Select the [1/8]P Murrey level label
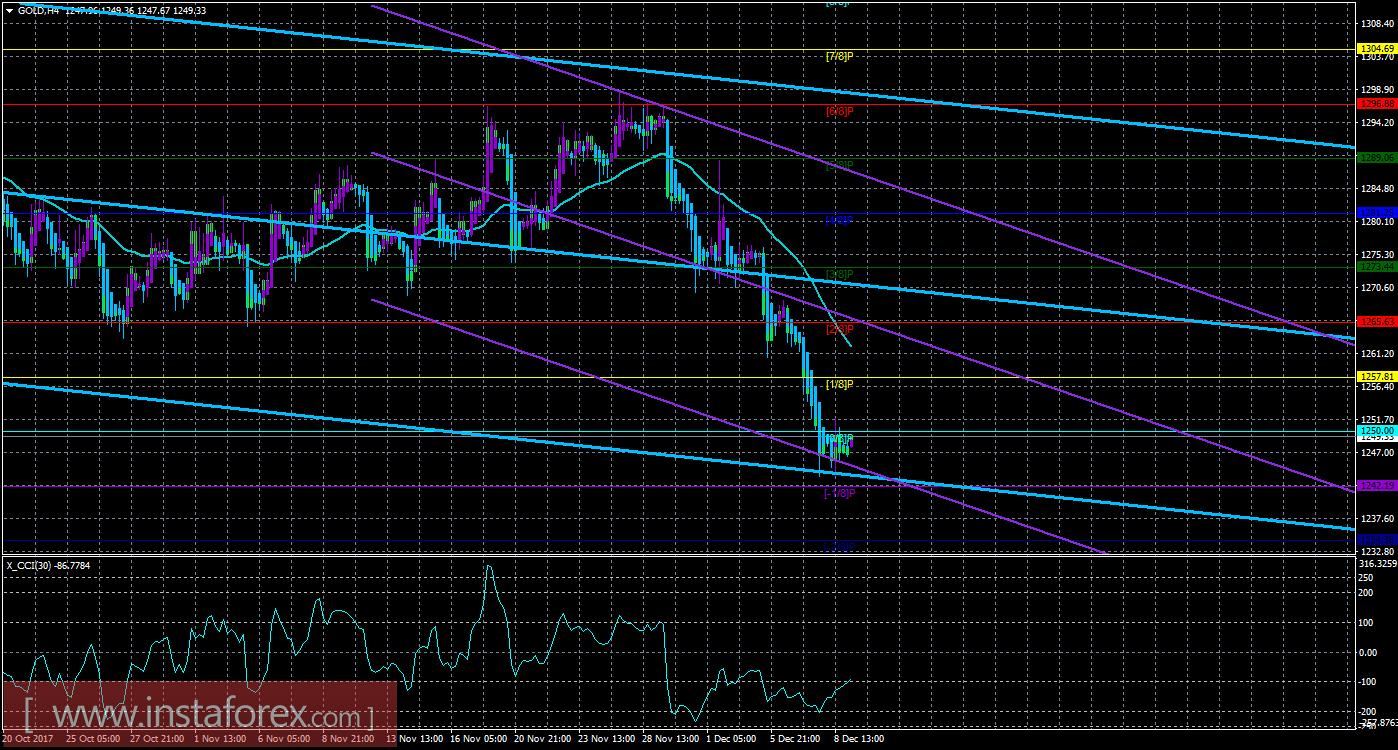Image resolution: width=1398 pixels, height=750 pixels. click(x=839, y=384)
